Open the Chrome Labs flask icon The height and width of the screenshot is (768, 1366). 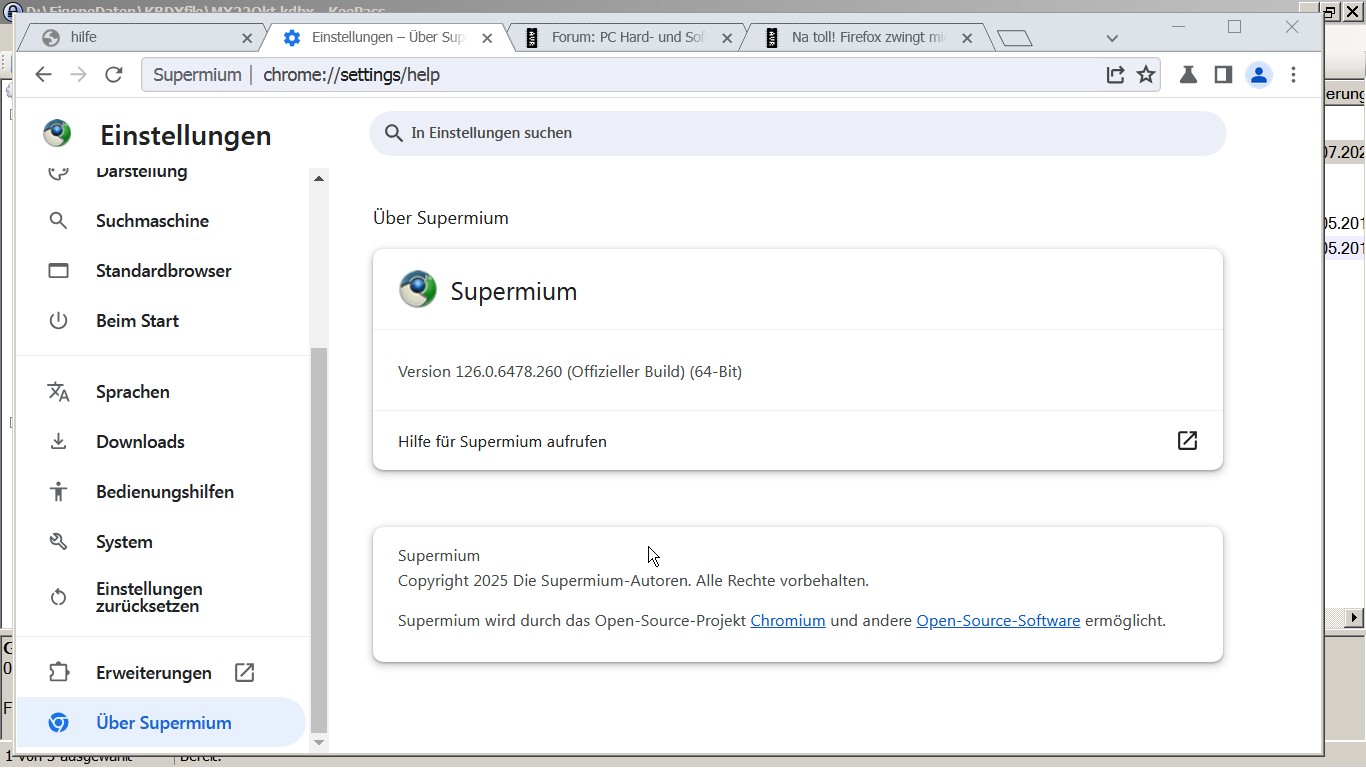(x=1188, y=75)
